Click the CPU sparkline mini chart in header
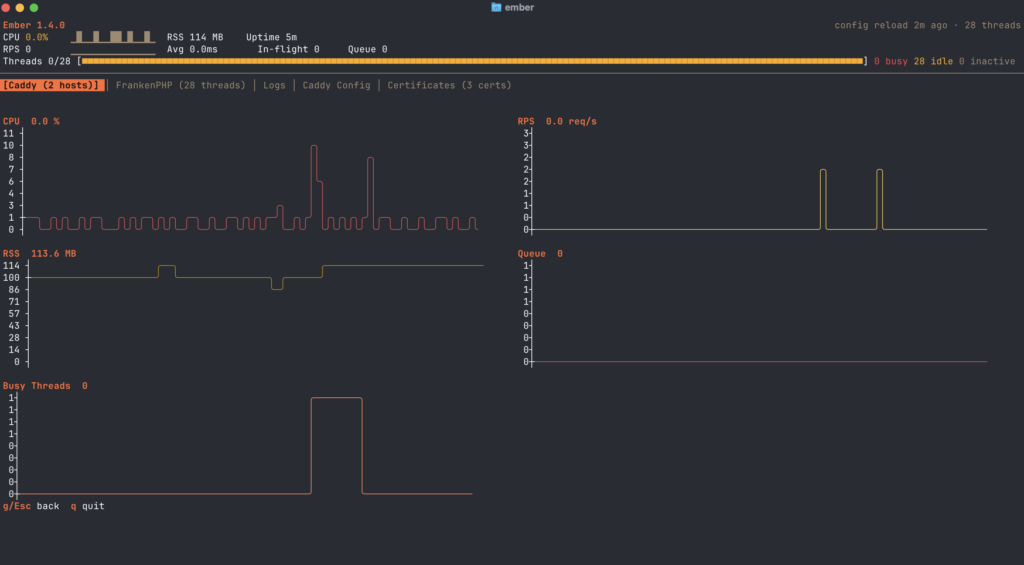This screenshot has height=565, width=1024. click(113, 37)
